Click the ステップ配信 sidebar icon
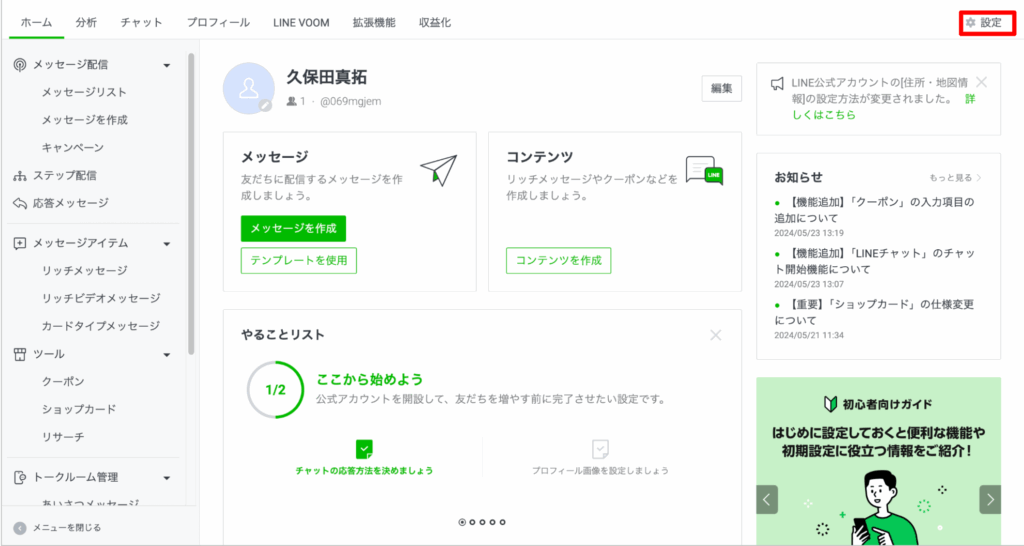This screenshot has height=546, width=1024. (20, 176)
